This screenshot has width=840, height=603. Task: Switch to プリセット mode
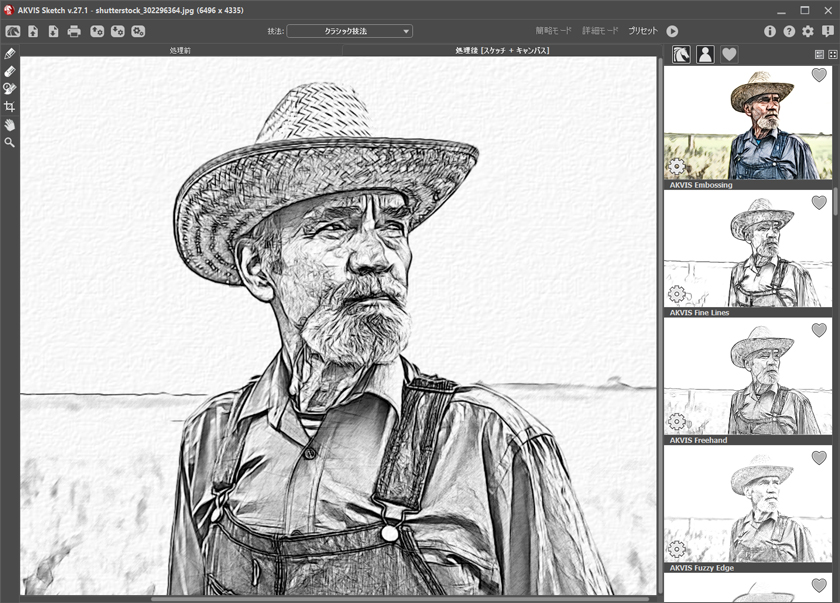coord(643,31)
